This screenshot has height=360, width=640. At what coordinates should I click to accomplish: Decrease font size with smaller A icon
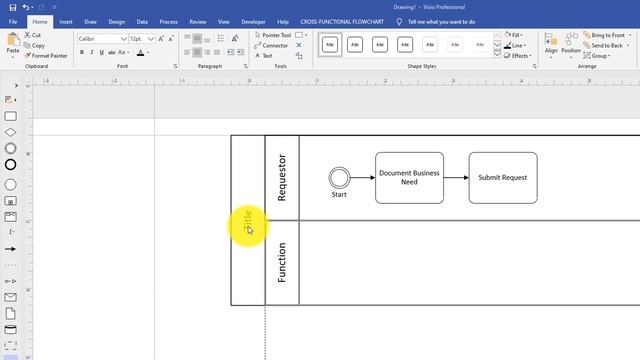[171, 38]
